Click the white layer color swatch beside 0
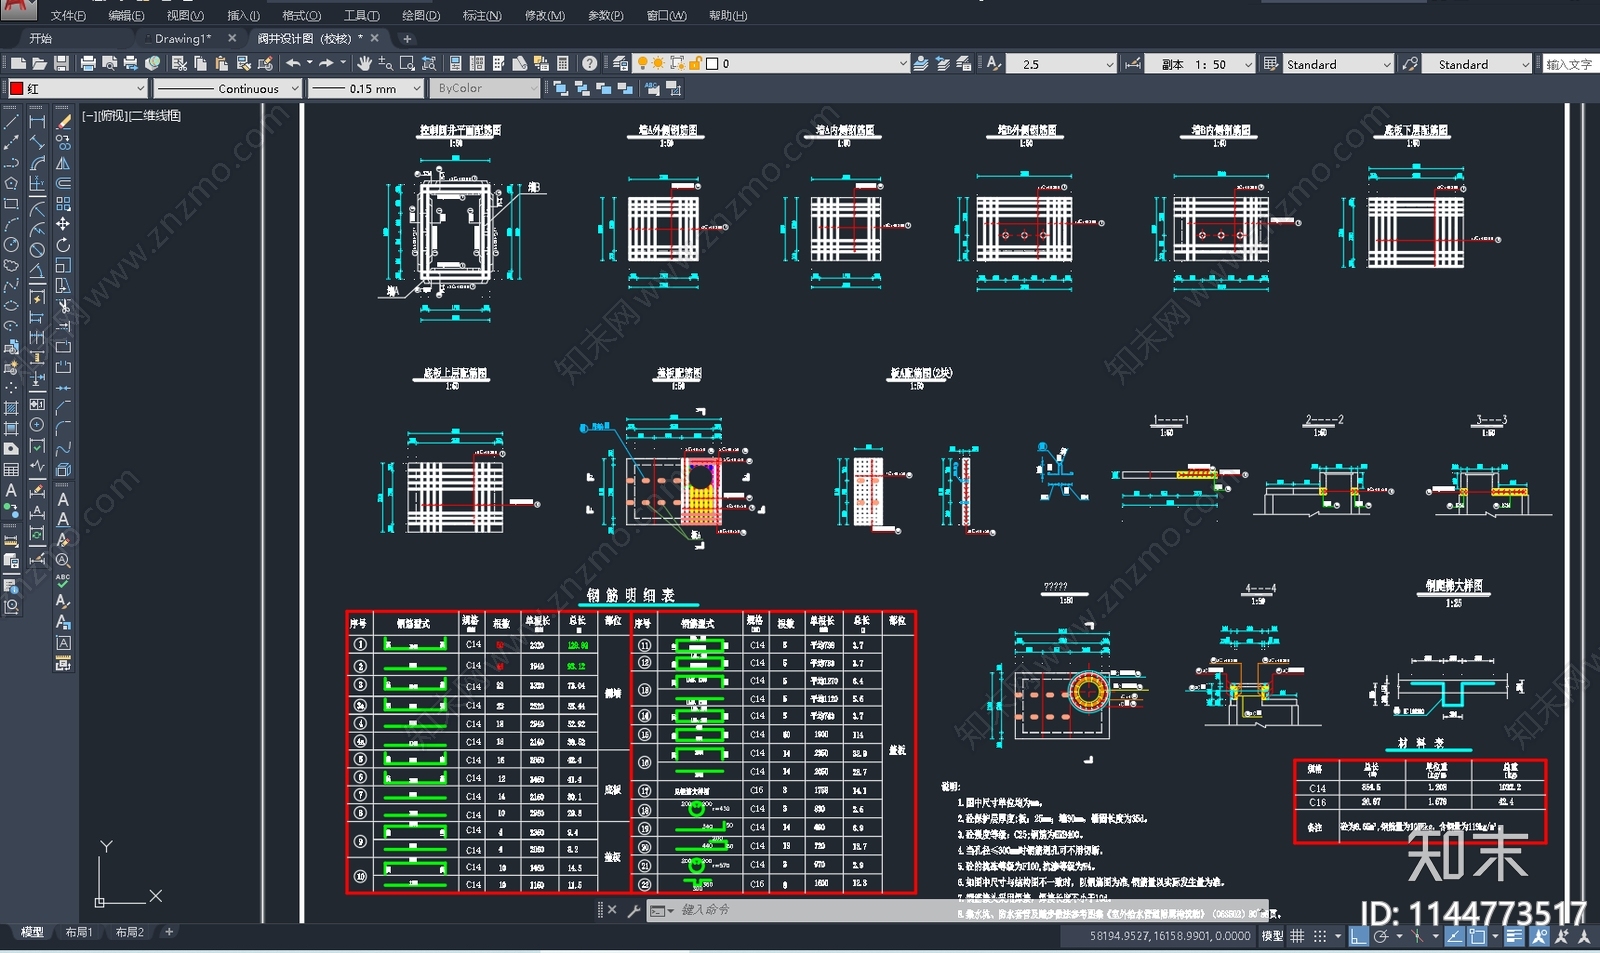Screen dimensions: 1600x953 click(x=712, y=63)
